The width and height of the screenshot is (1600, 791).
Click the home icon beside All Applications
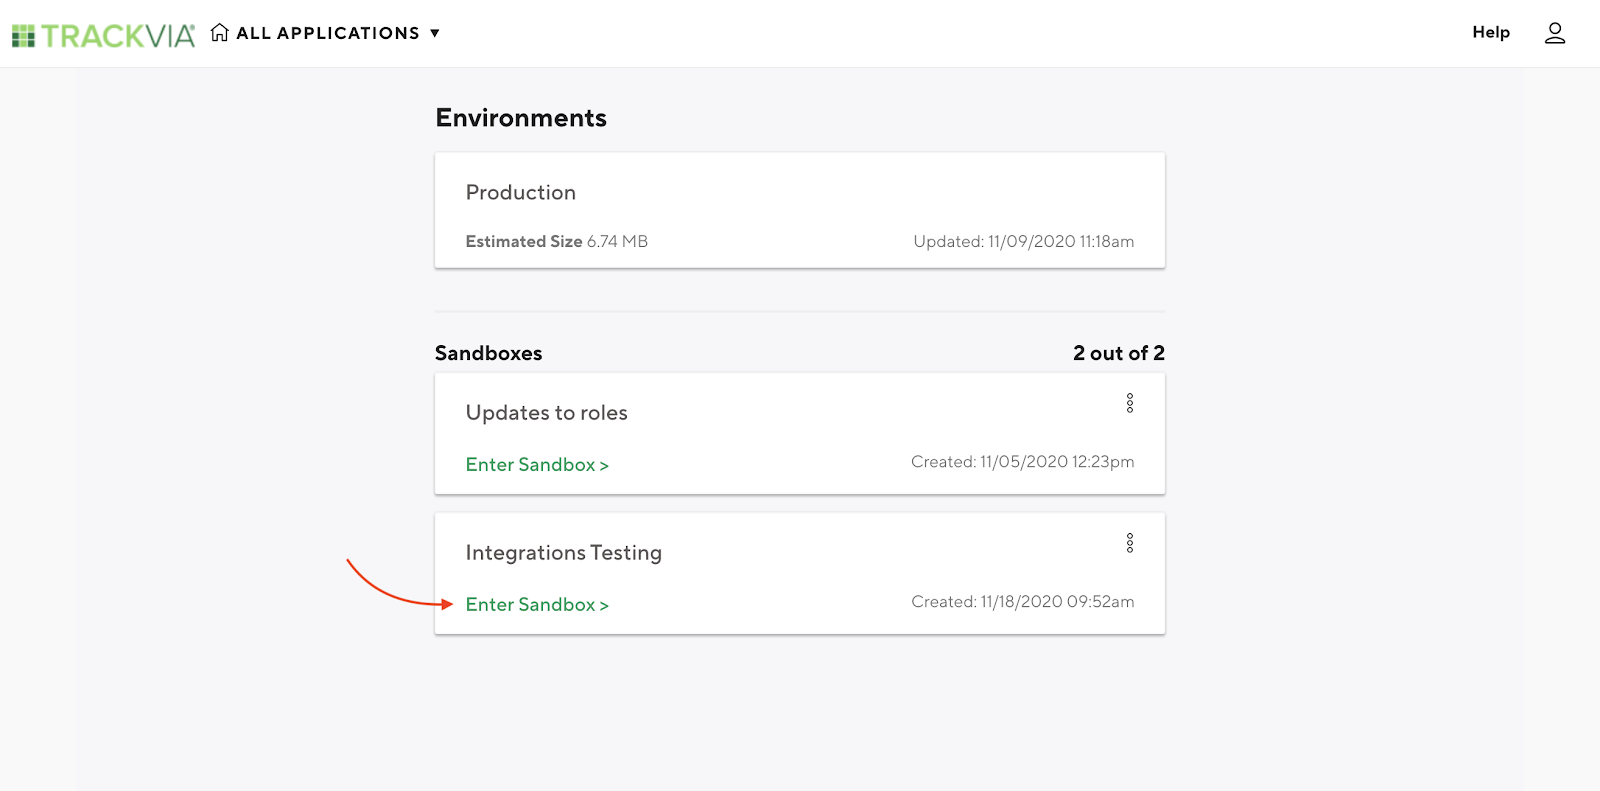click(x=220, y=33)
